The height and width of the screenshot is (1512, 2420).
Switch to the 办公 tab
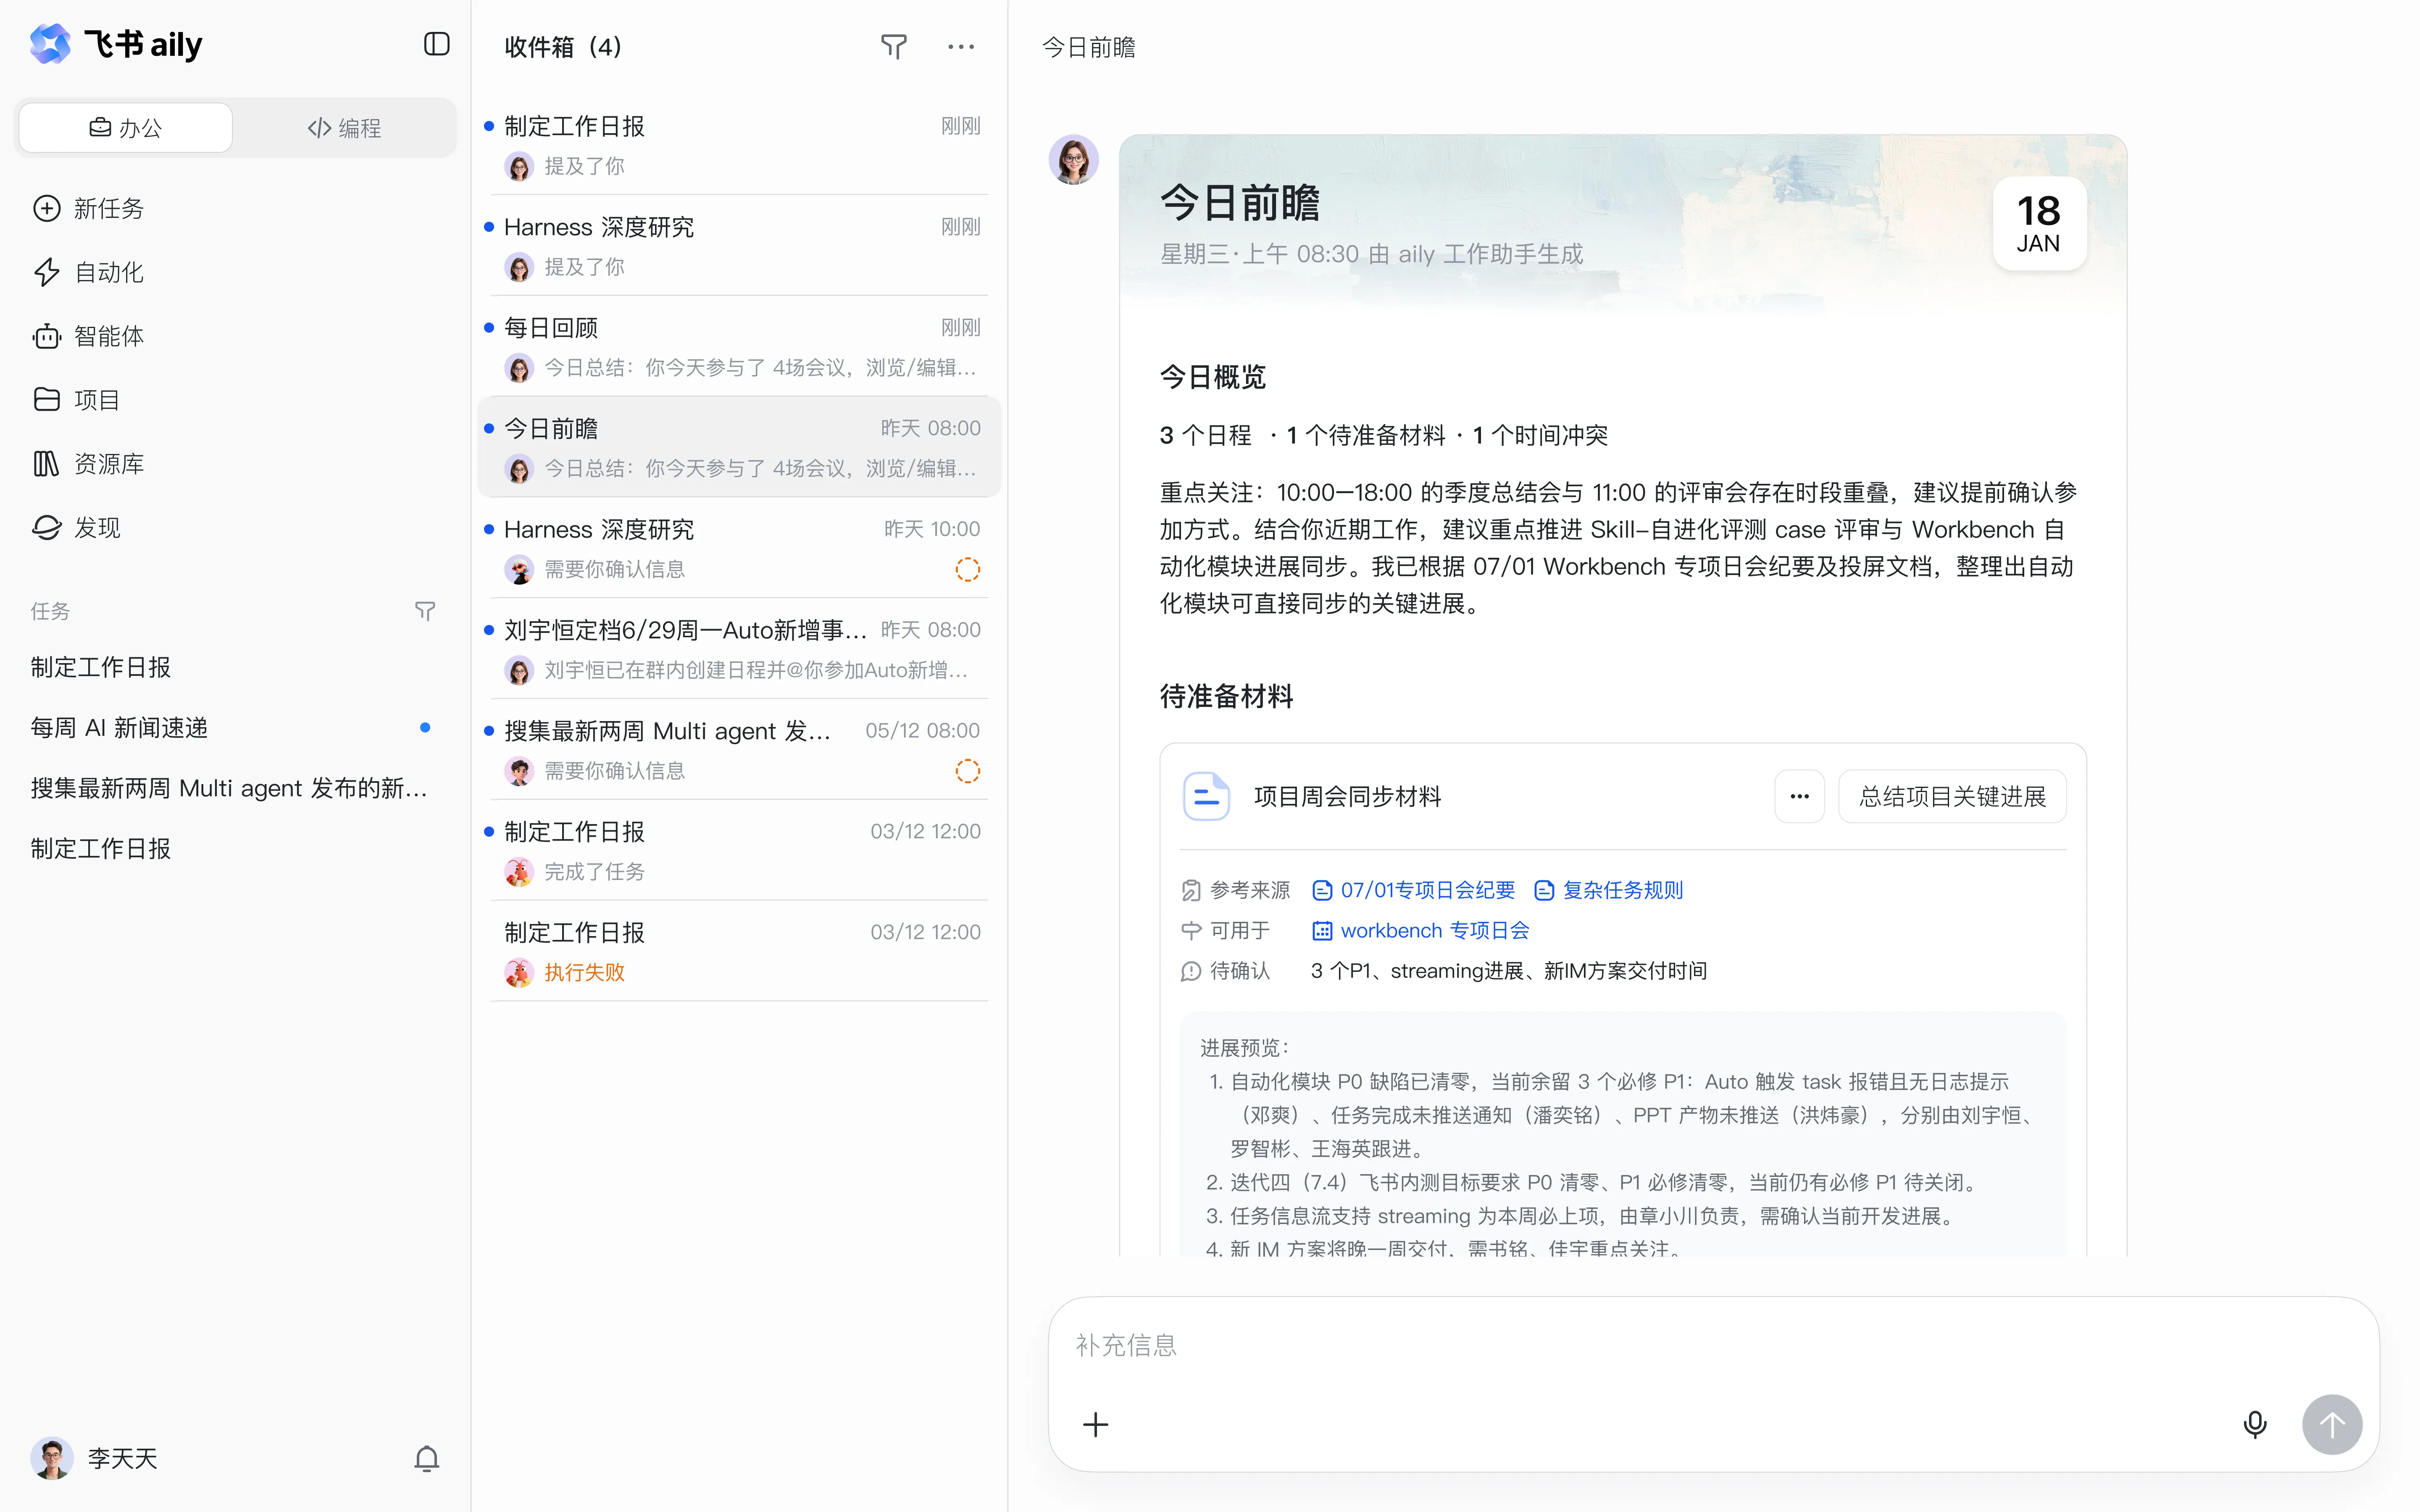126,128
